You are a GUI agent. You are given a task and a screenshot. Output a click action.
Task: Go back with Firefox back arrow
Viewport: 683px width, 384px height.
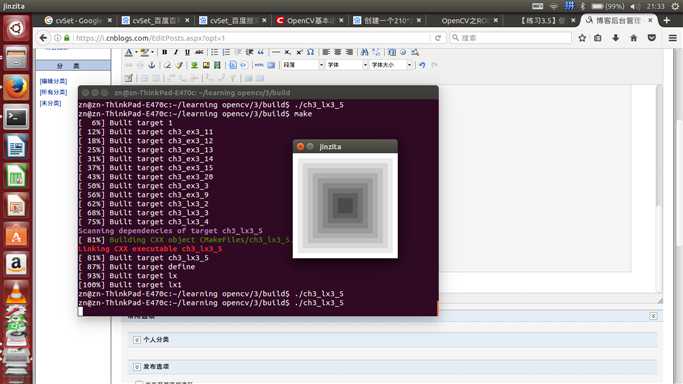43,38
